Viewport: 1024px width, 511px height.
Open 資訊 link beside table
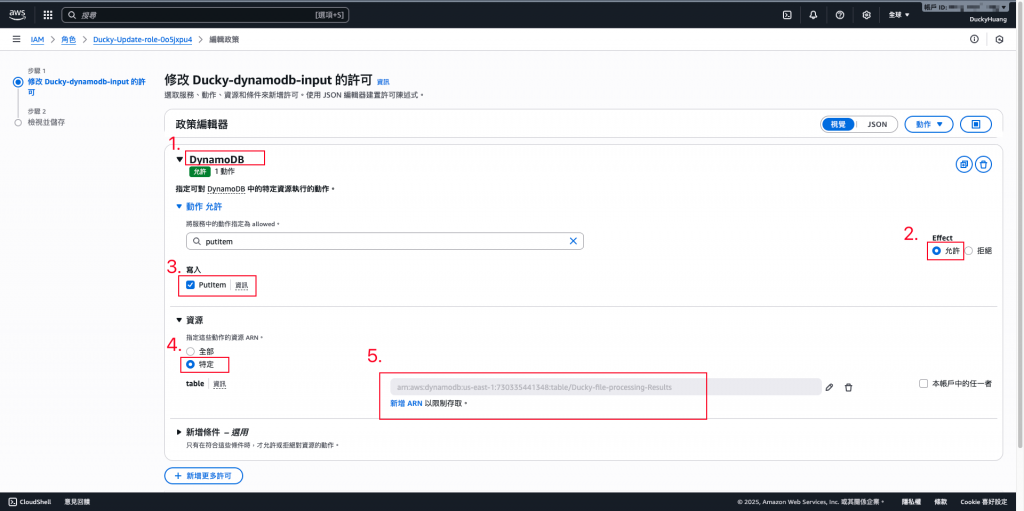[x=220, y=384]
